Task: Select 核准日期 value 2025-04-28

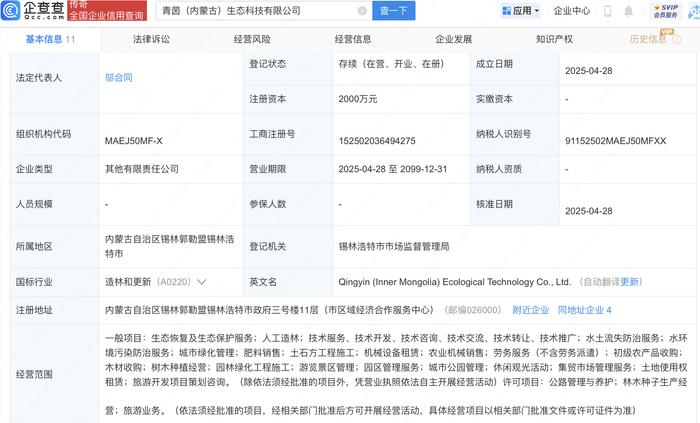Action: pos(588,211)
